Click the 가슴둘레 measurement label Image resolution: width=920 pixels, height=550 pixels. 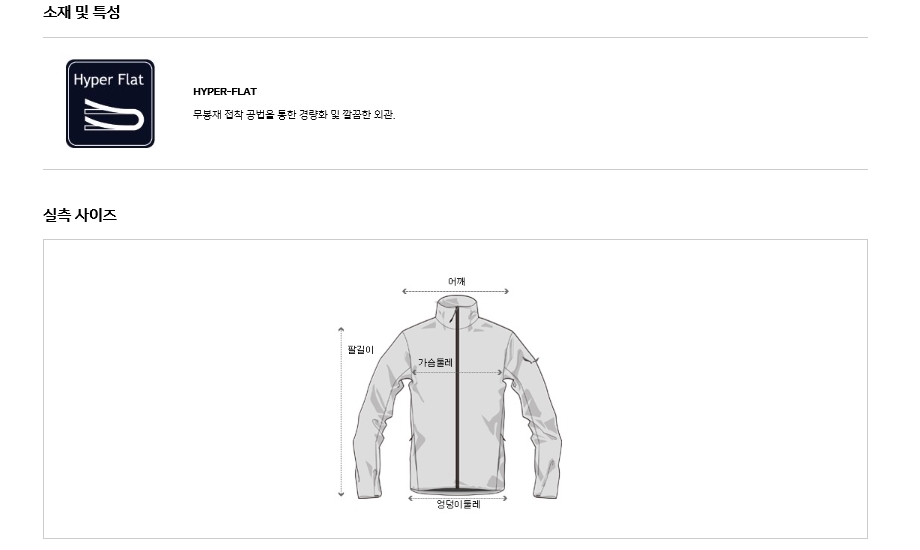(x=435, y=362)
